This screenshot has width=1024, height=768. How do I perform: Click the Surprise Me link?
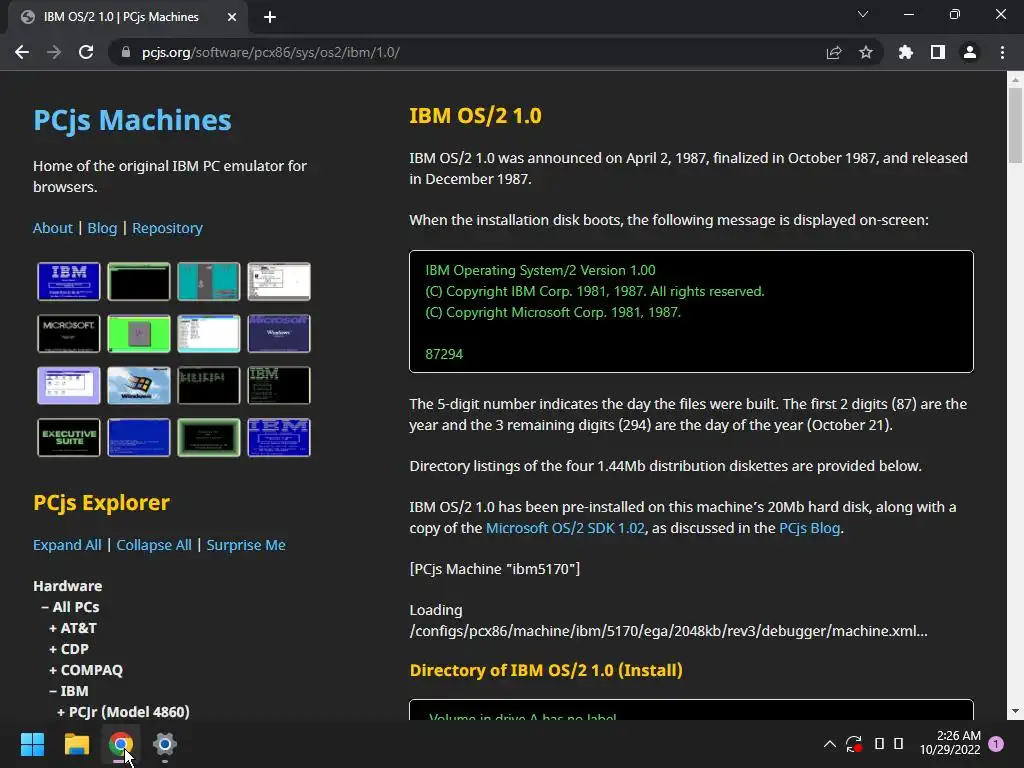tap(246, 545)
